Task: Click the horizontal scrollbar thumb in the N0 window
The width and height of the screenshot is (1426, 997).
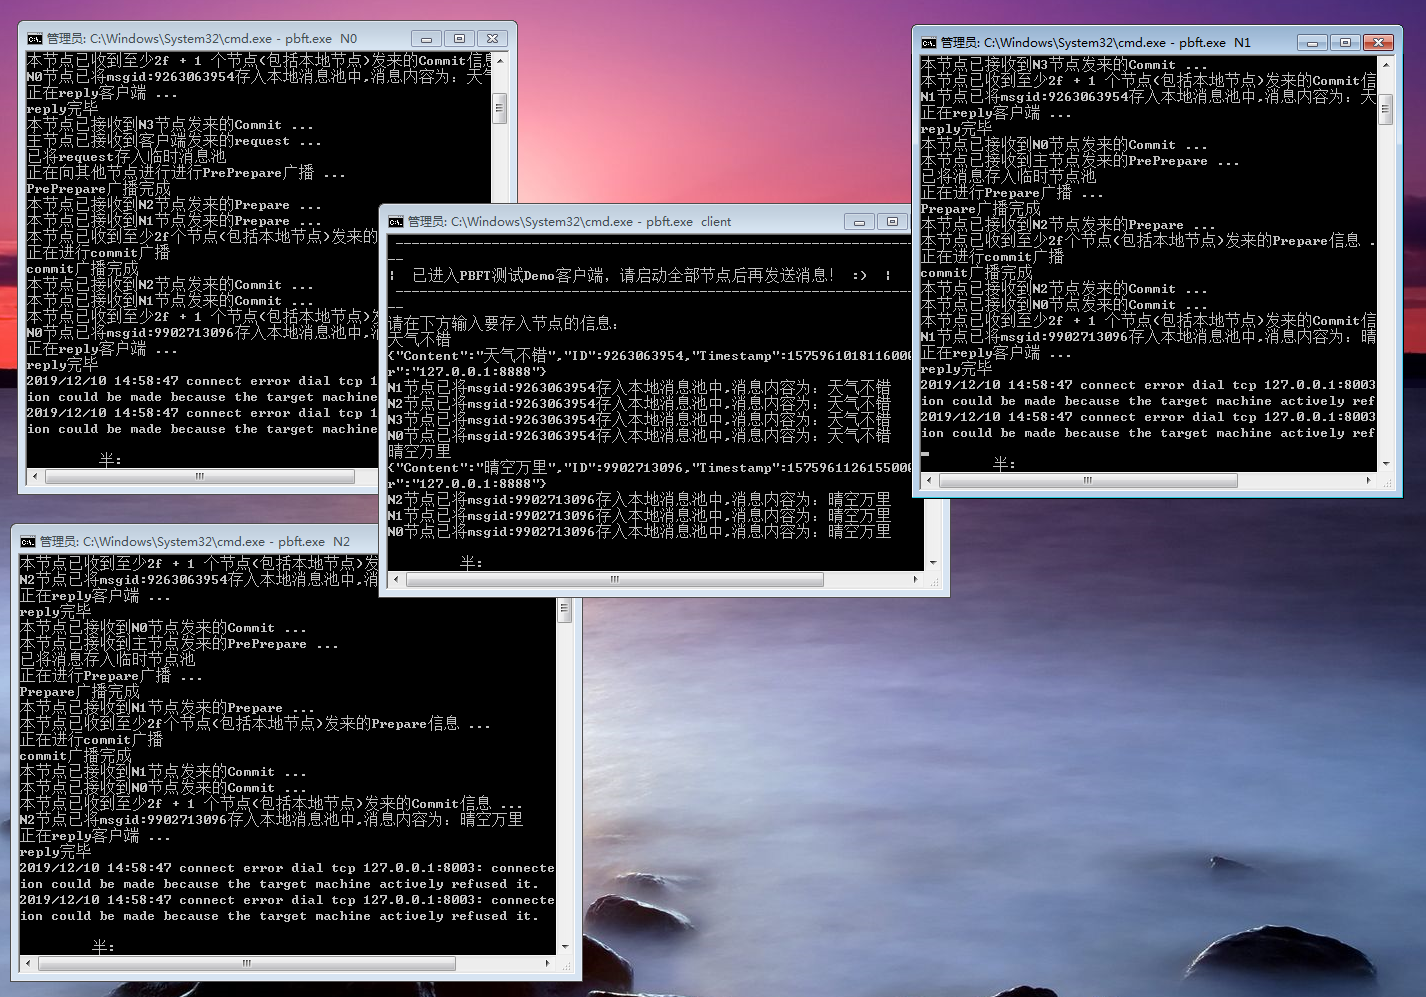Action: (200, 477)
